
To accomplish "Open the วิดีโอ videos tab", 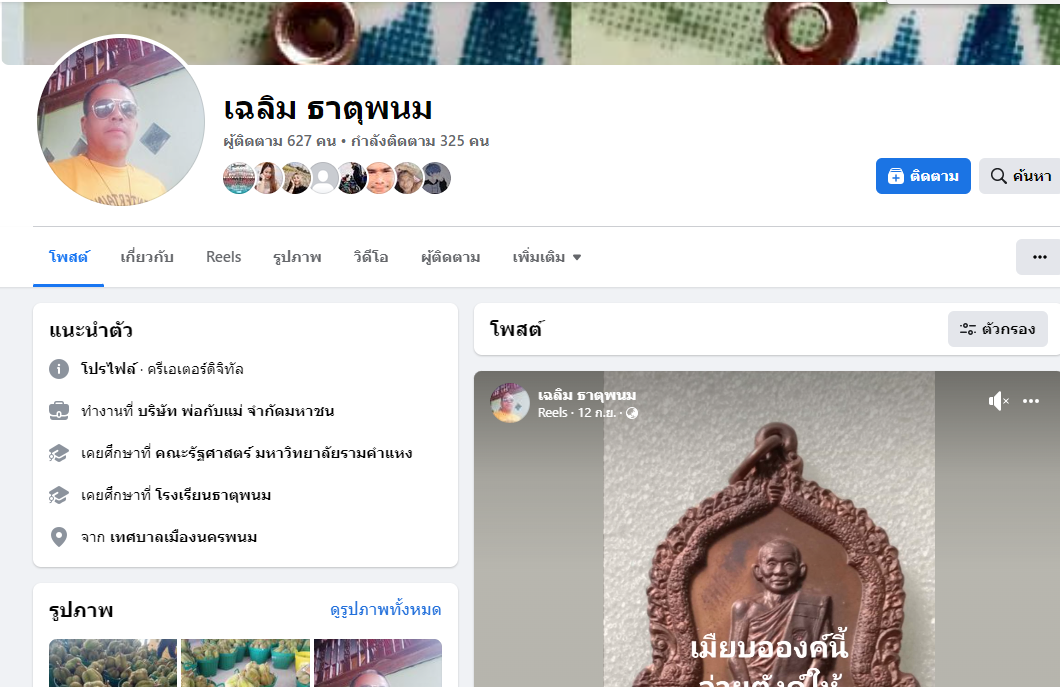I will [370, 257].
